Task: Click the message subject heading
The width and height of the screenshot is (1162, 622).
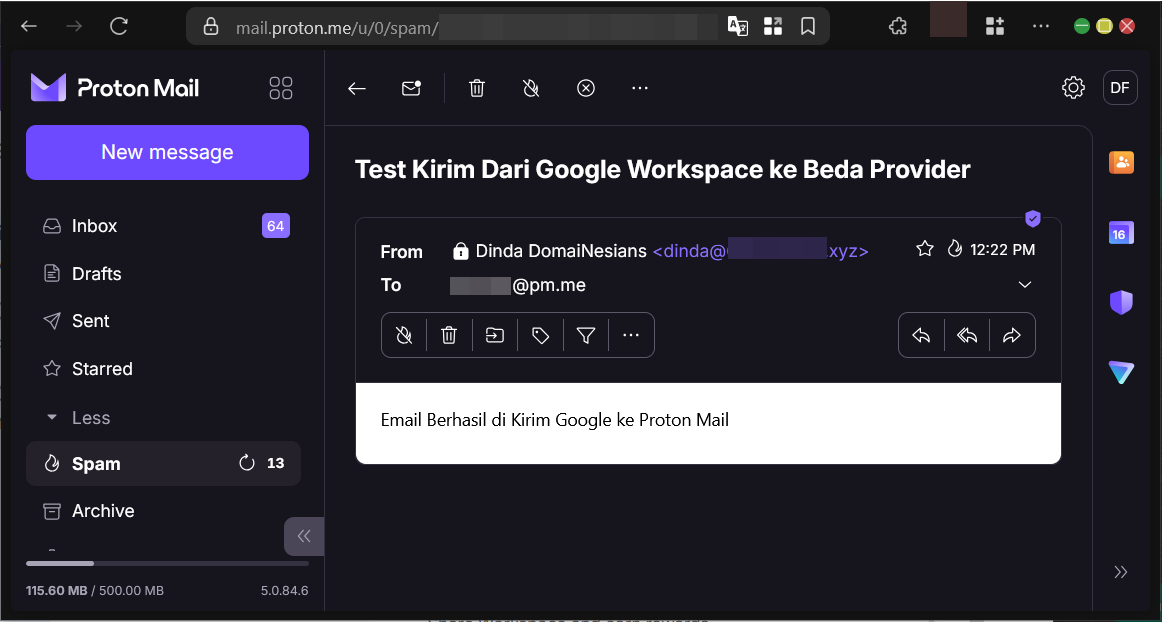Action: click(x=663, y=169)
